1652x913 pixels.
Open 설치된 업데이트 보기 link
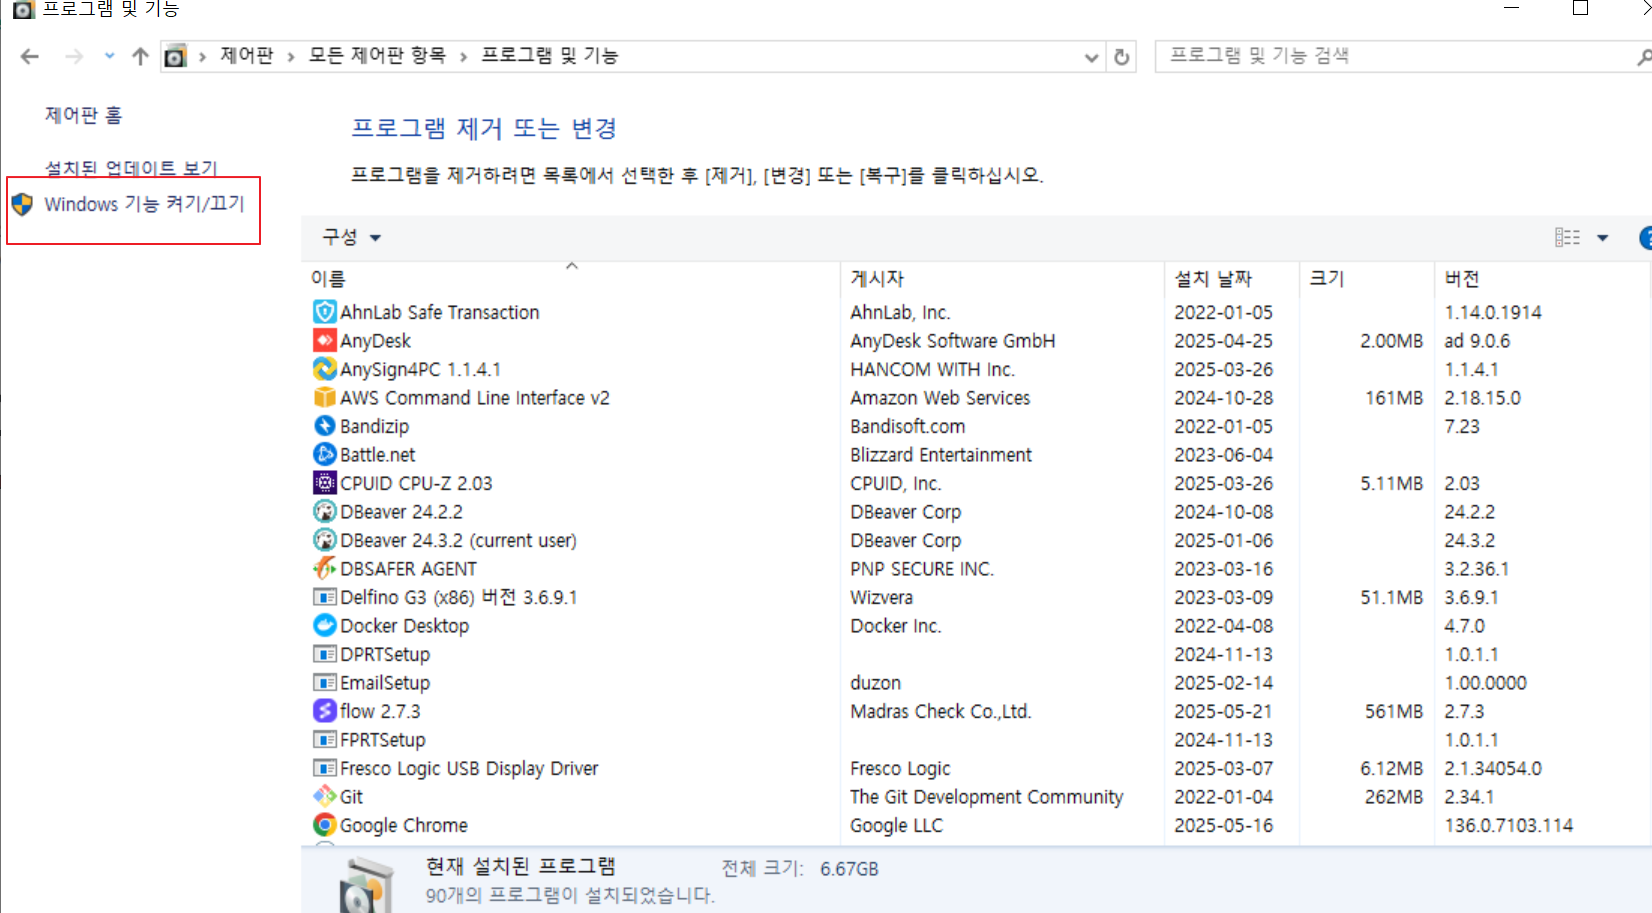(x=131, y=168)
